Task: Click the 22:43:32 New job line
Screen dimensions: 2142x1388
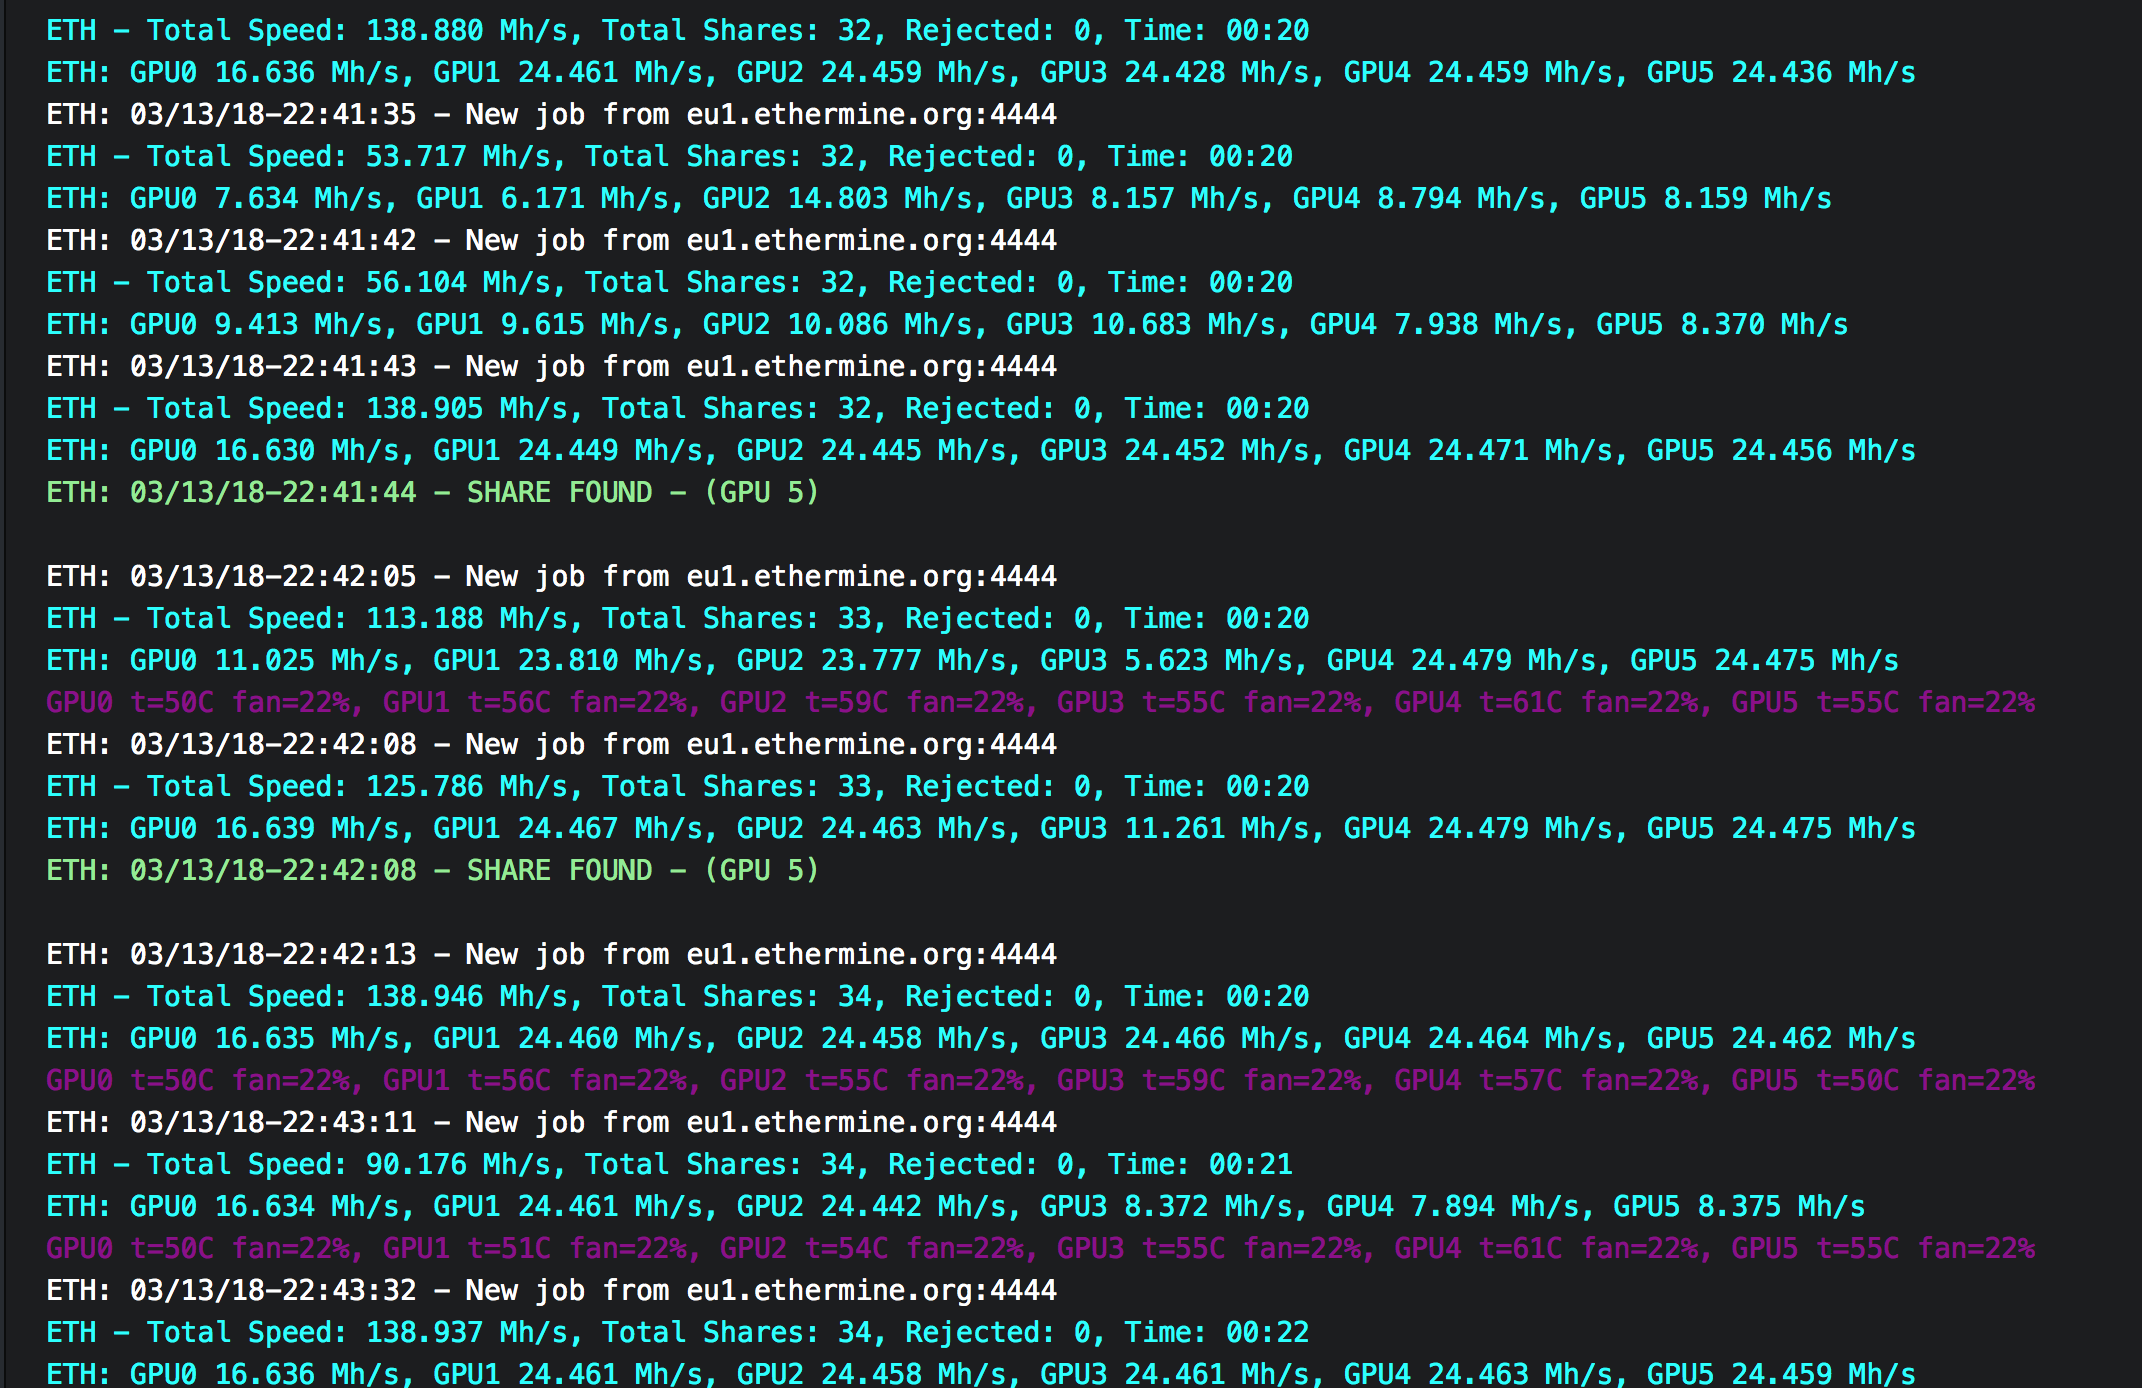Action: tap(552, 1291)
